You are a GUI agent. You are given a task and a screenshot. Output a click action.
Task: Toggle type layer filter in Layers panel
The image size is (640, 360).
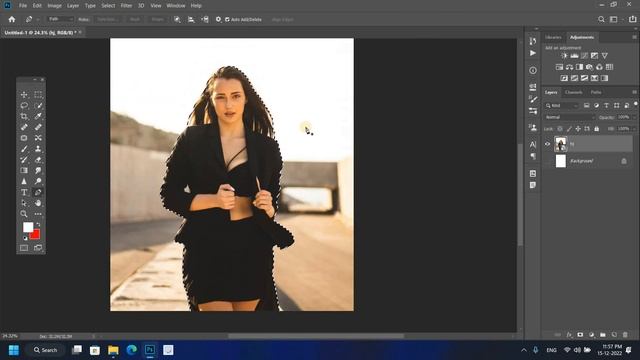coord(607,106)
